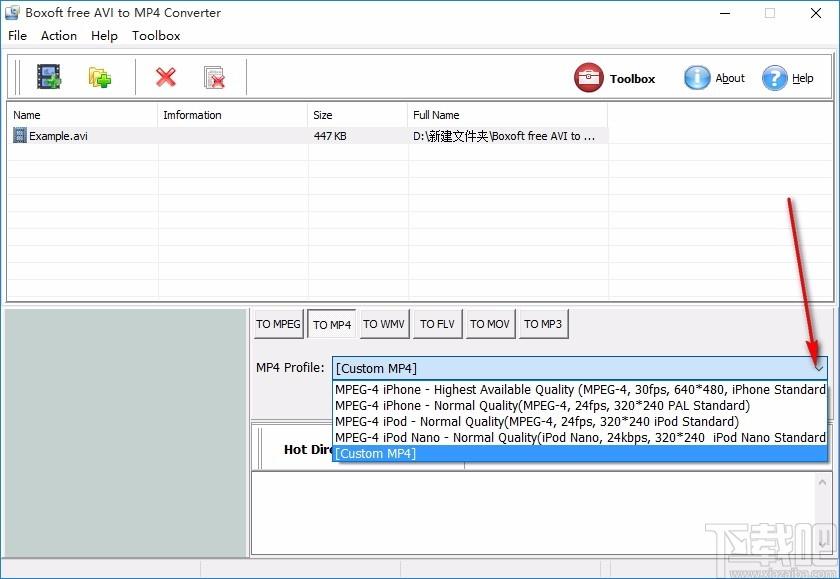This screenshot has width=840, height=579.
Task: Switch to the TO FLV tab
Action: (x=437, y=324)
